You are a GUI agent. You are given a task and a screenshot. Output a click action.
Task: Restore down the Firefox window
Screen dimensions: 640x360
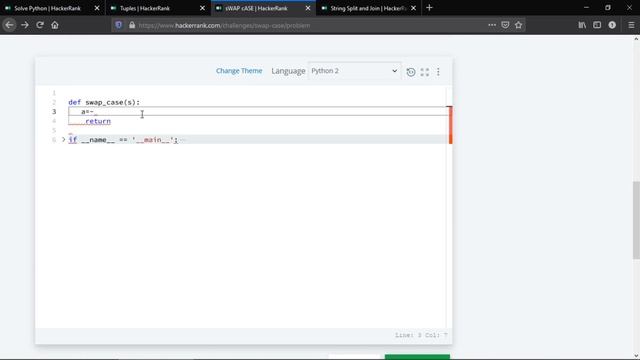pos(608,8)
